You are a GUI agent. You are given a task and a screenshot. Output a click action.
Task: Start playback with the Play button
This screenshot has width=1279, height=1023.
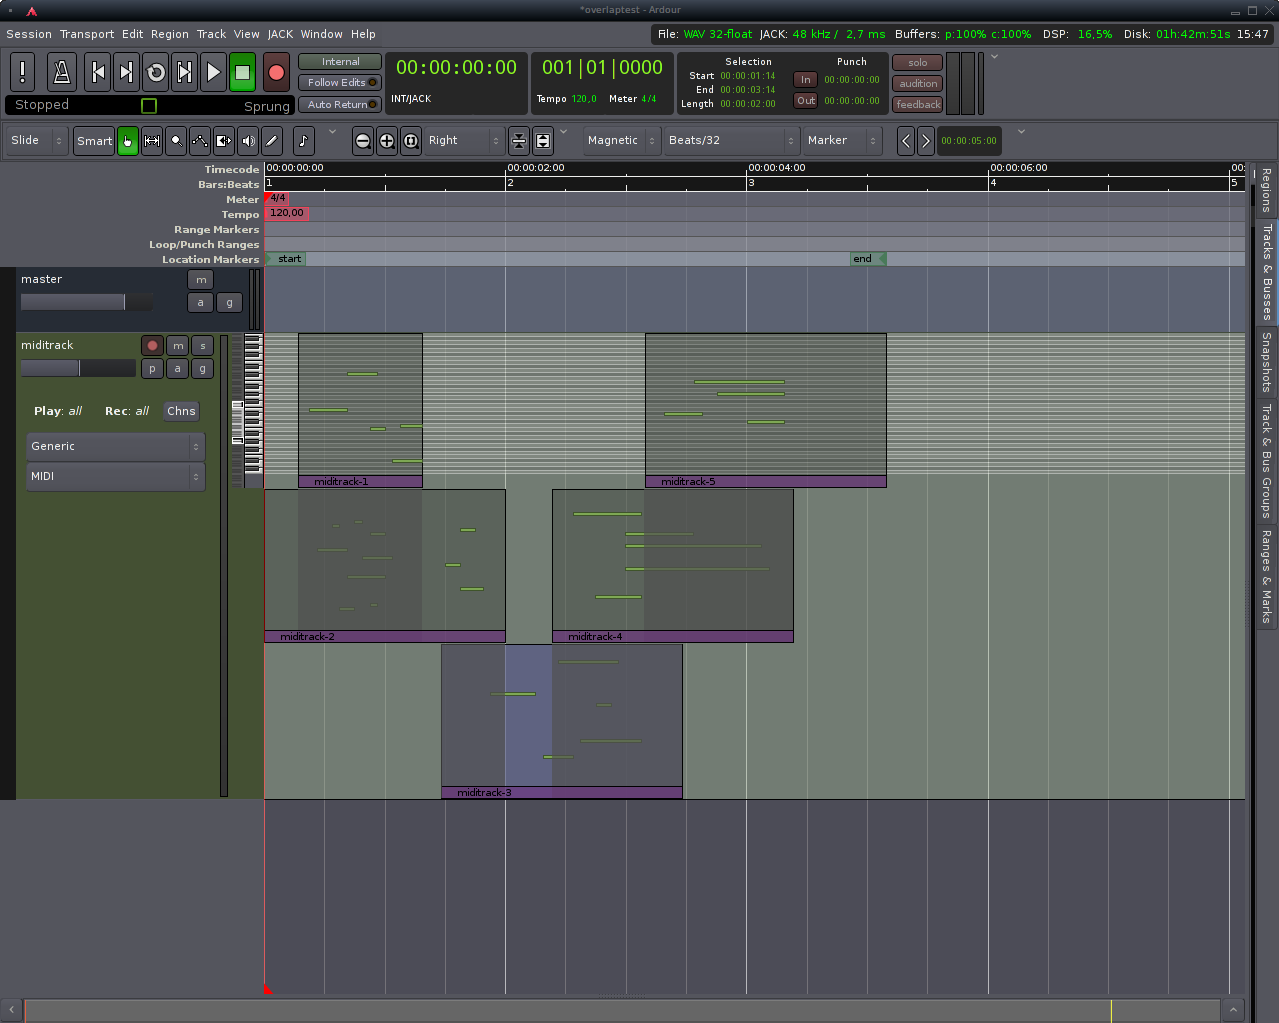click(213, 73)
